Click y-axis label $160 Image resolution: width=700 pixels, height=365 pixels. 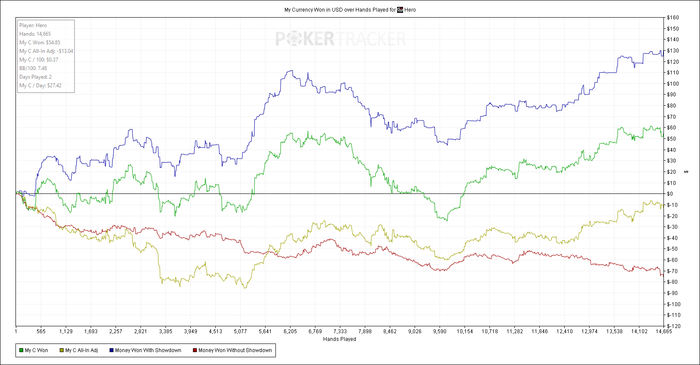click(673, 18)
